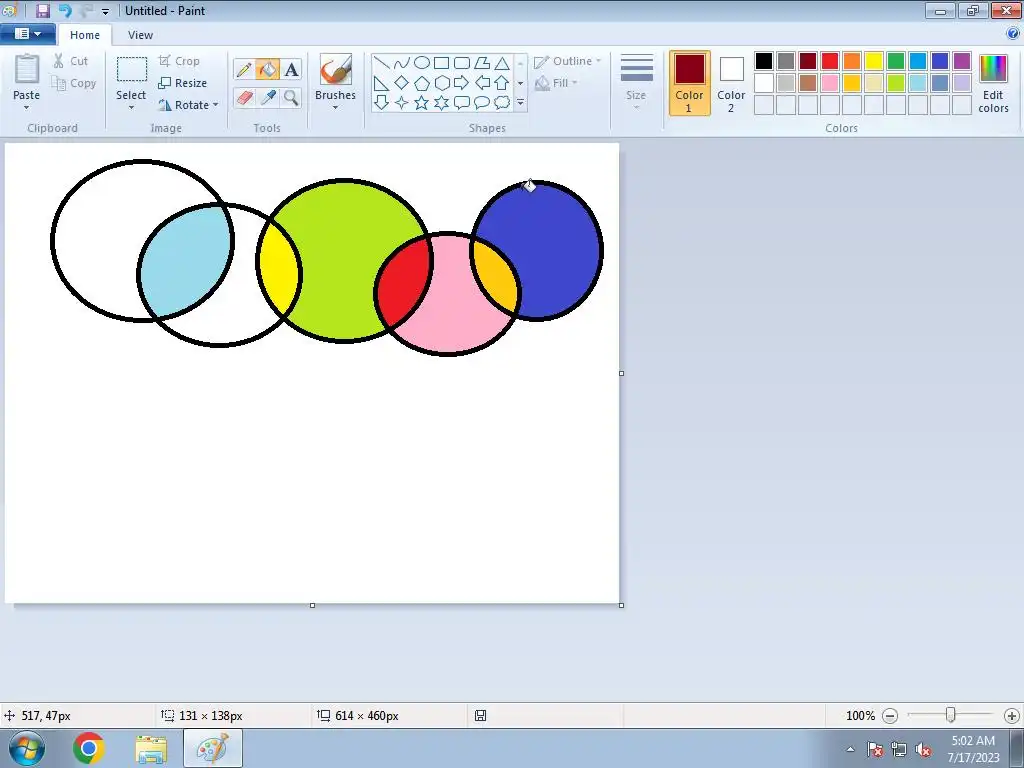This screenshot has width=1024, height=768.
Task: Choose the Hexagon shape
Action: pyautogui.click(x=441, y=83)
